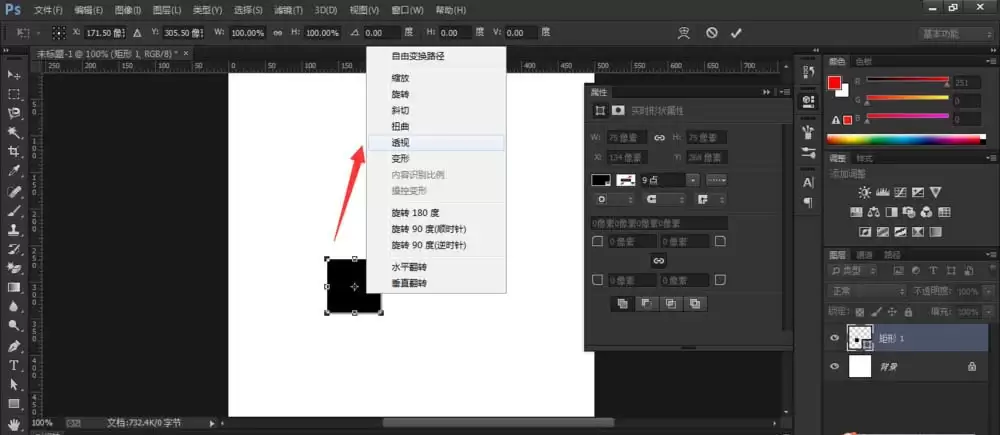Image resolution: width=1000 pixels, height=435 pixels.
Task: Open the History panel icon in the dock
Action: point(808,71)
